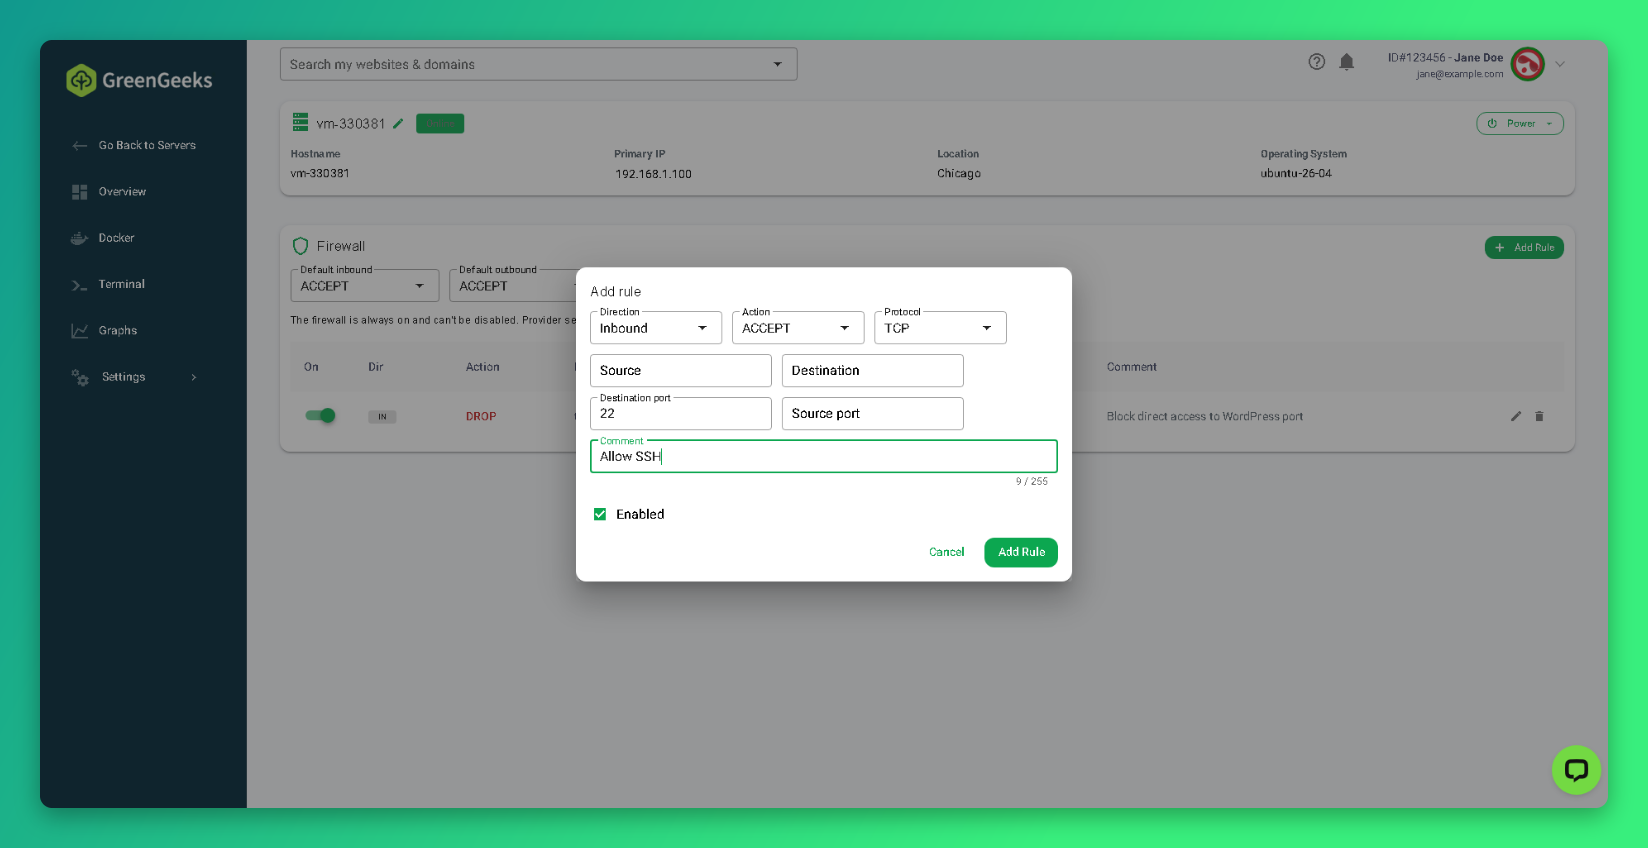Click the Graphs chart icon in sidebar
Screen dimensions: 1648x848
tap(79, 331)
